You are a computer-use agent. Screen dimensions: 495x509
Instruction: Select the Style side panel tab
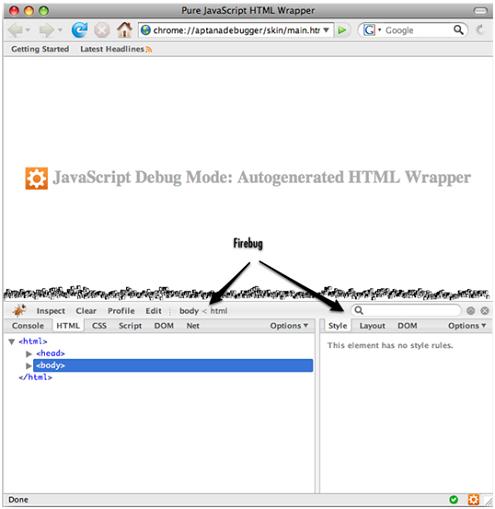[338, 326]
